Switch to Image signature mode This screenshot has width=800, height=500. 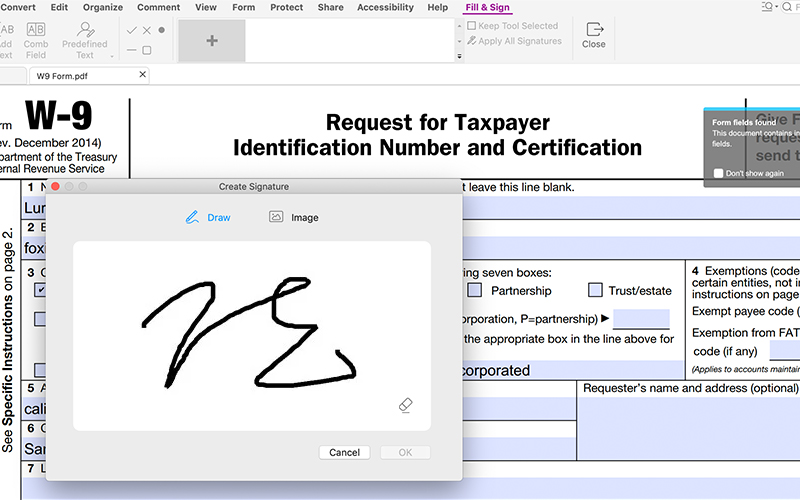(294, 217)
